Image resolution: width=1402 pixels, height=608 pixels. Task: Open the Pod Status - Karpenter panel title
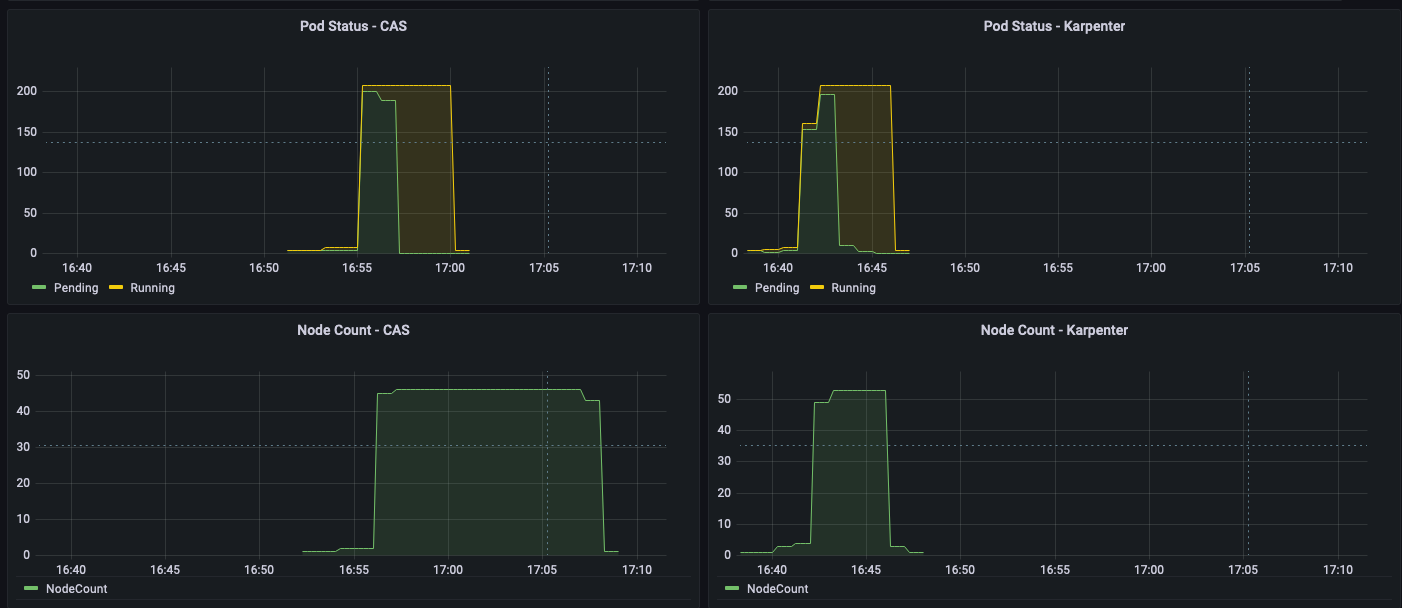coord(1054,26)
